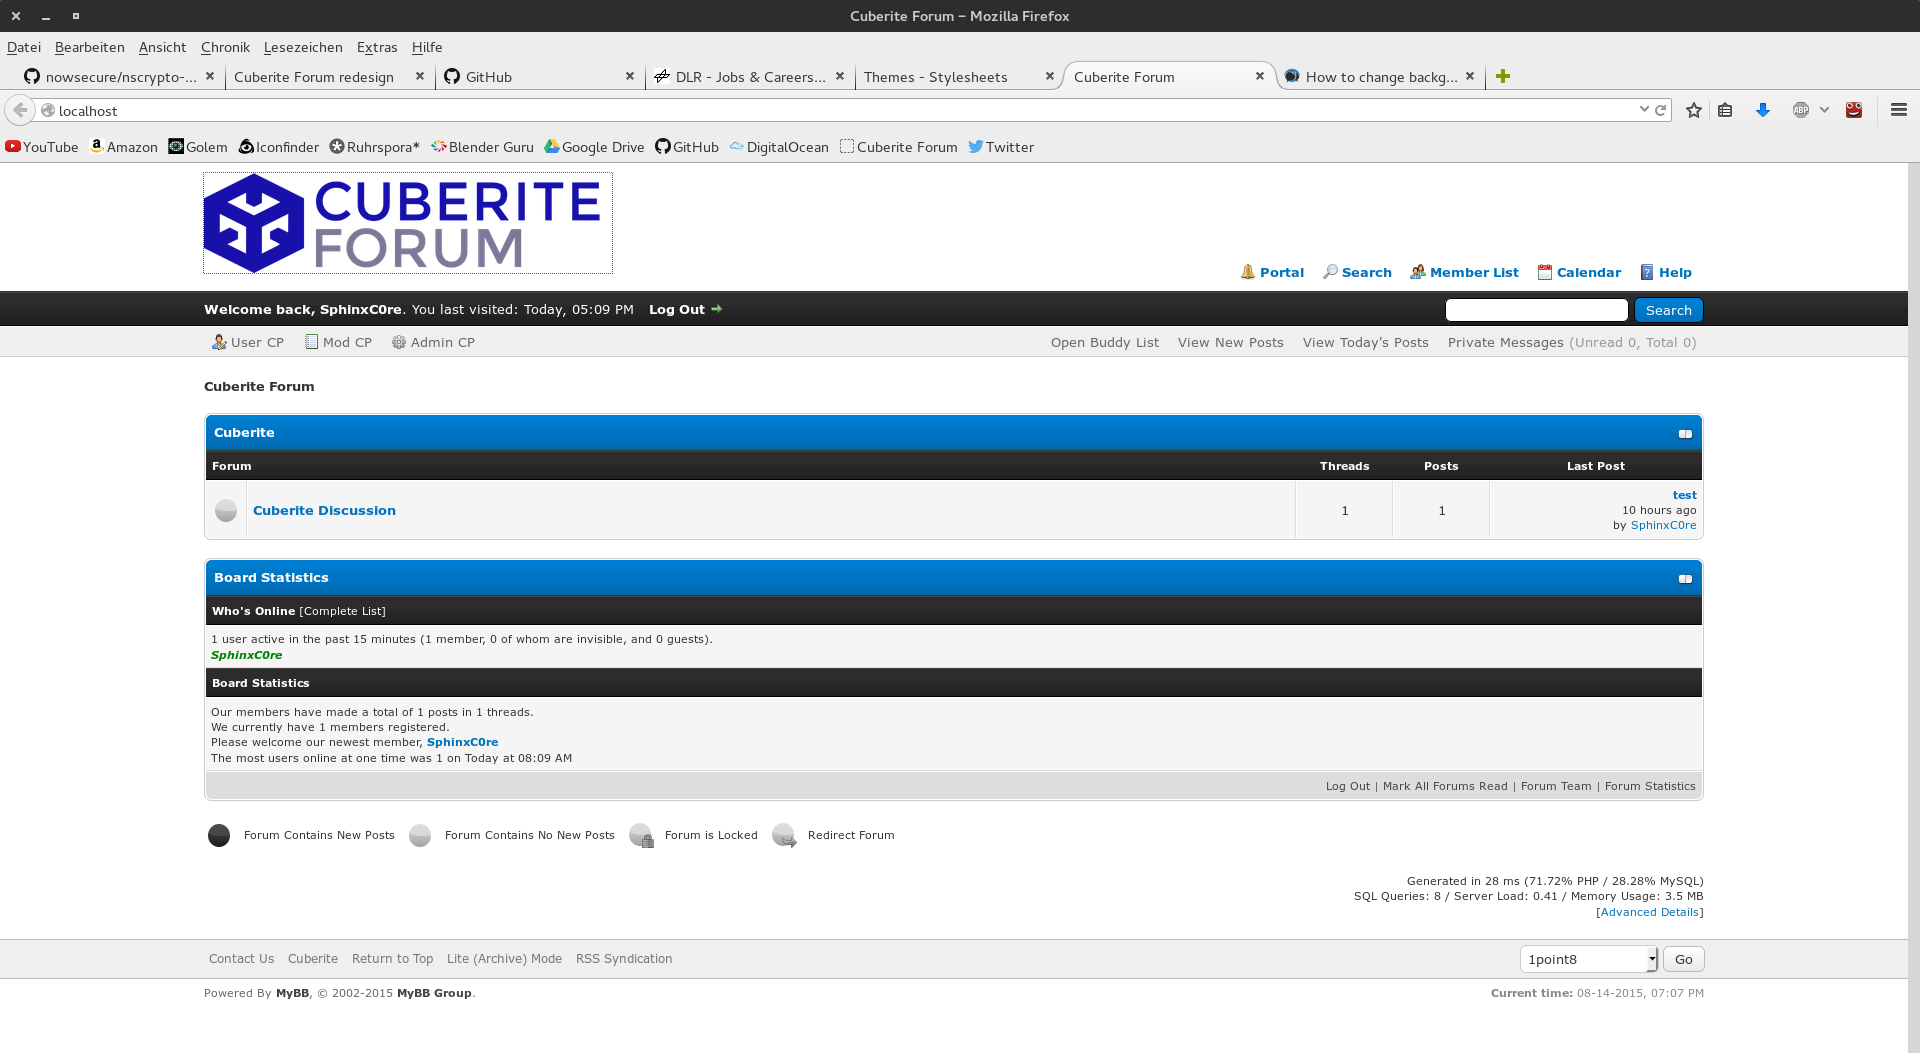The width and height of the screenshot is (1920, 1053).
Task: Click the Cuberite Discussion forum status icon
Action: point(226,511)
